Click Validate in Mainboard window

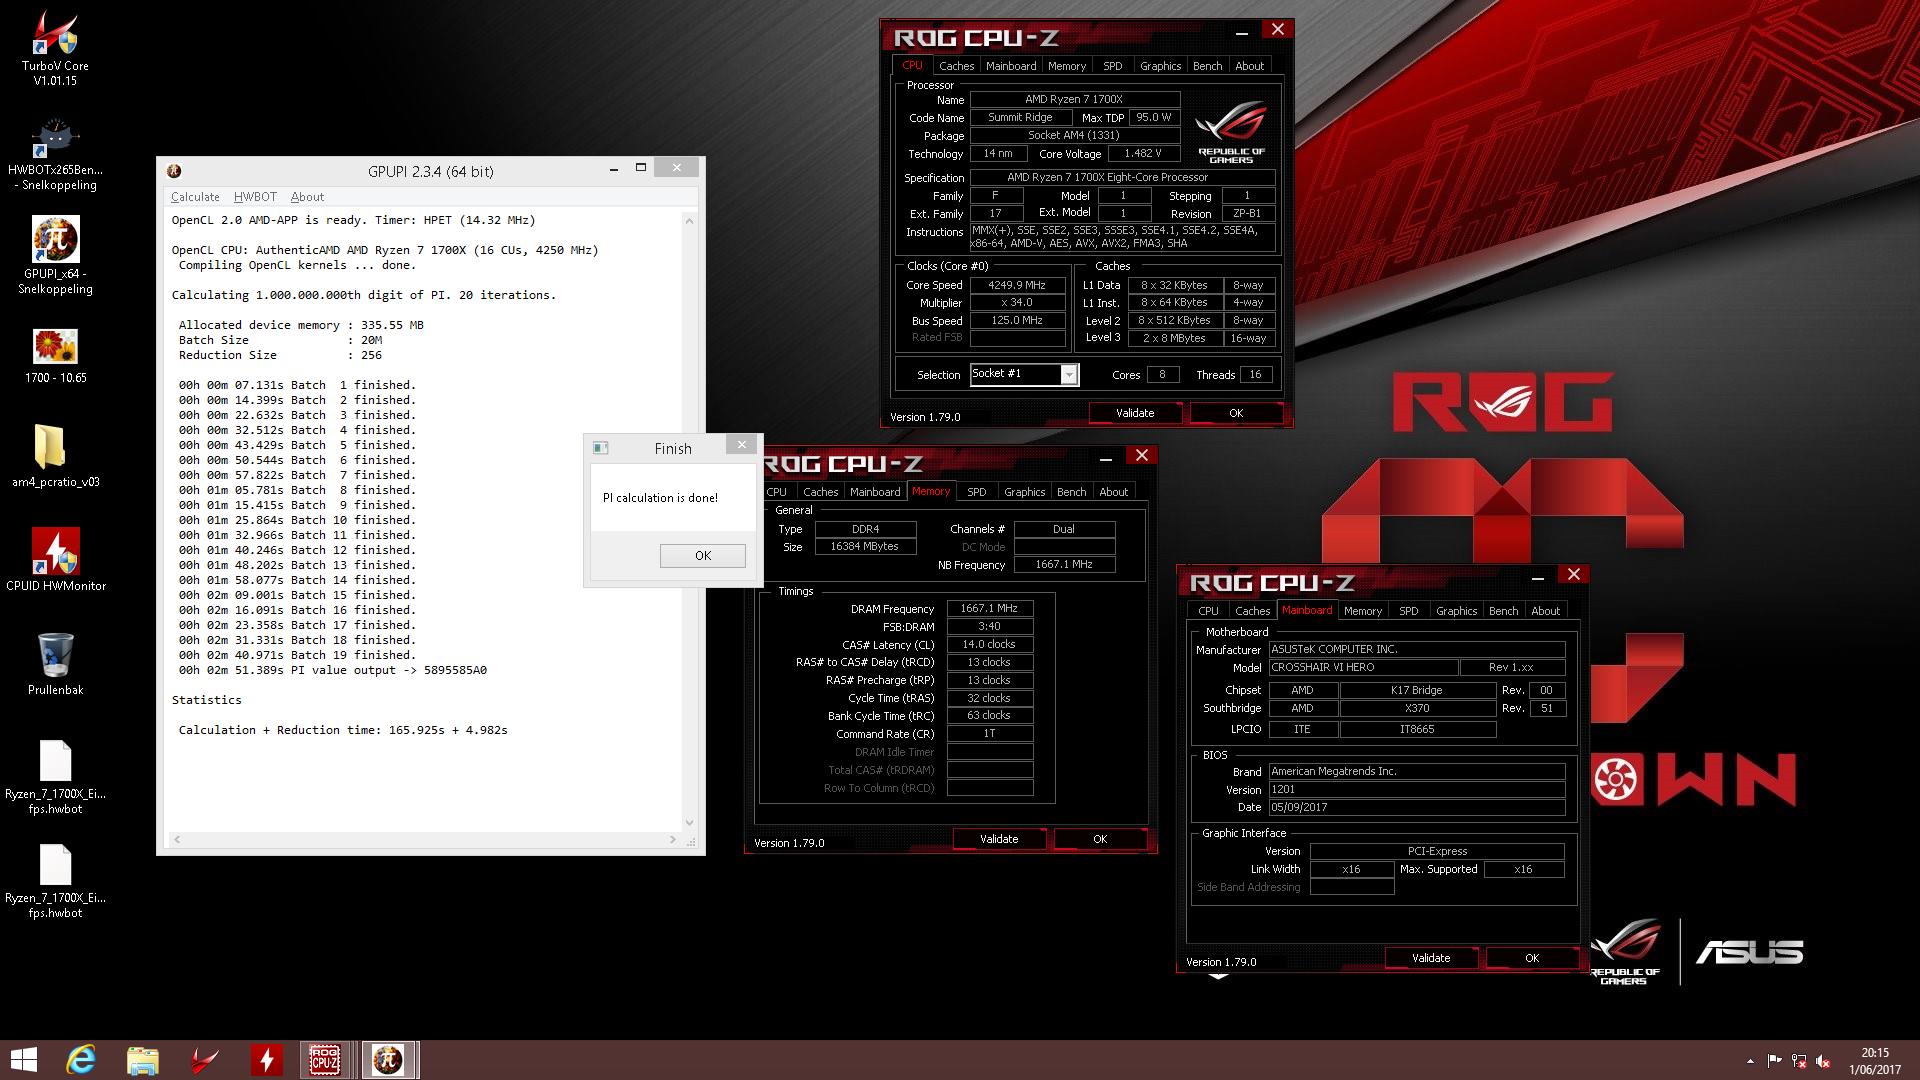coord(1431,958)
